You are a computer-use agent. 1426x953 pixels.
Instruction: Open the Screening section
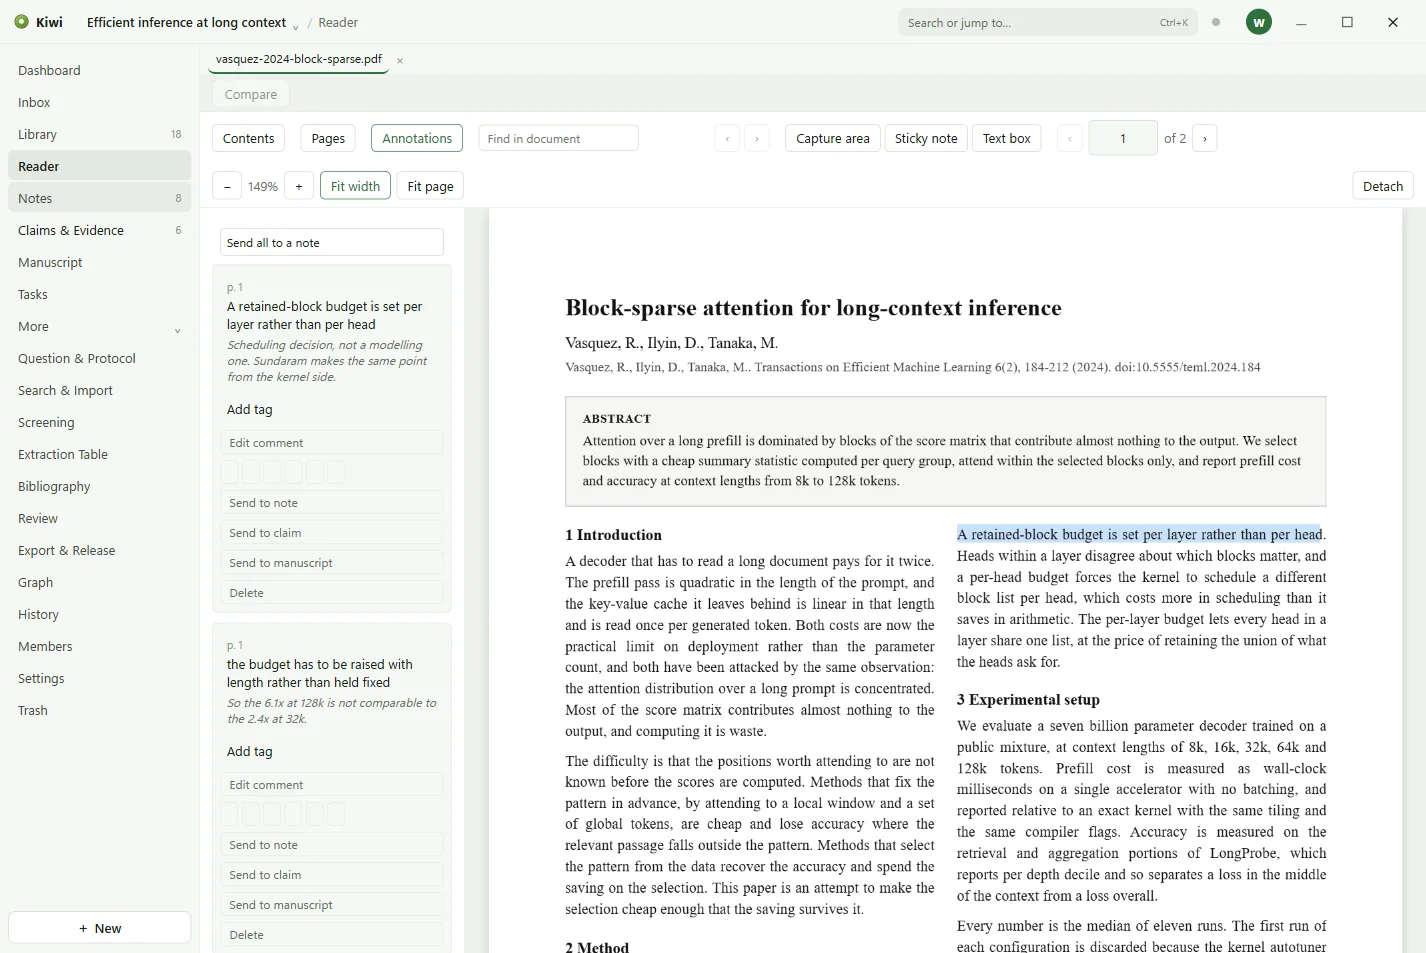point(99,422)
